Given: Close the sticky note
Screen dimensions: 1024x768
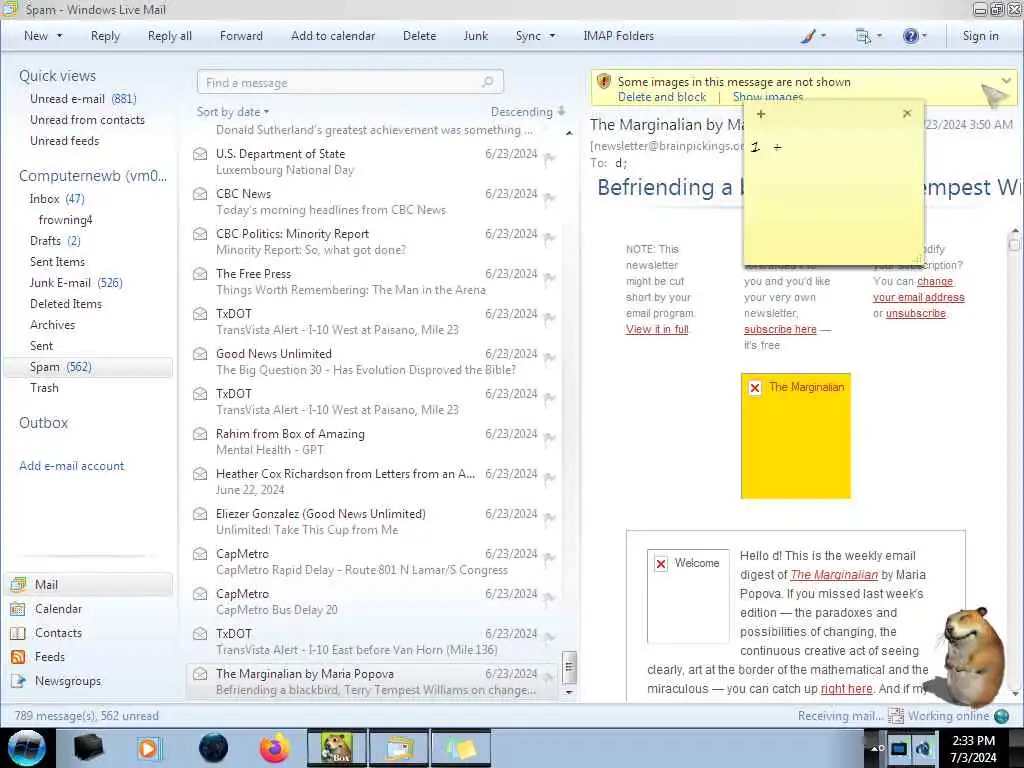Looking at the screenshot, I should (907, 114).
